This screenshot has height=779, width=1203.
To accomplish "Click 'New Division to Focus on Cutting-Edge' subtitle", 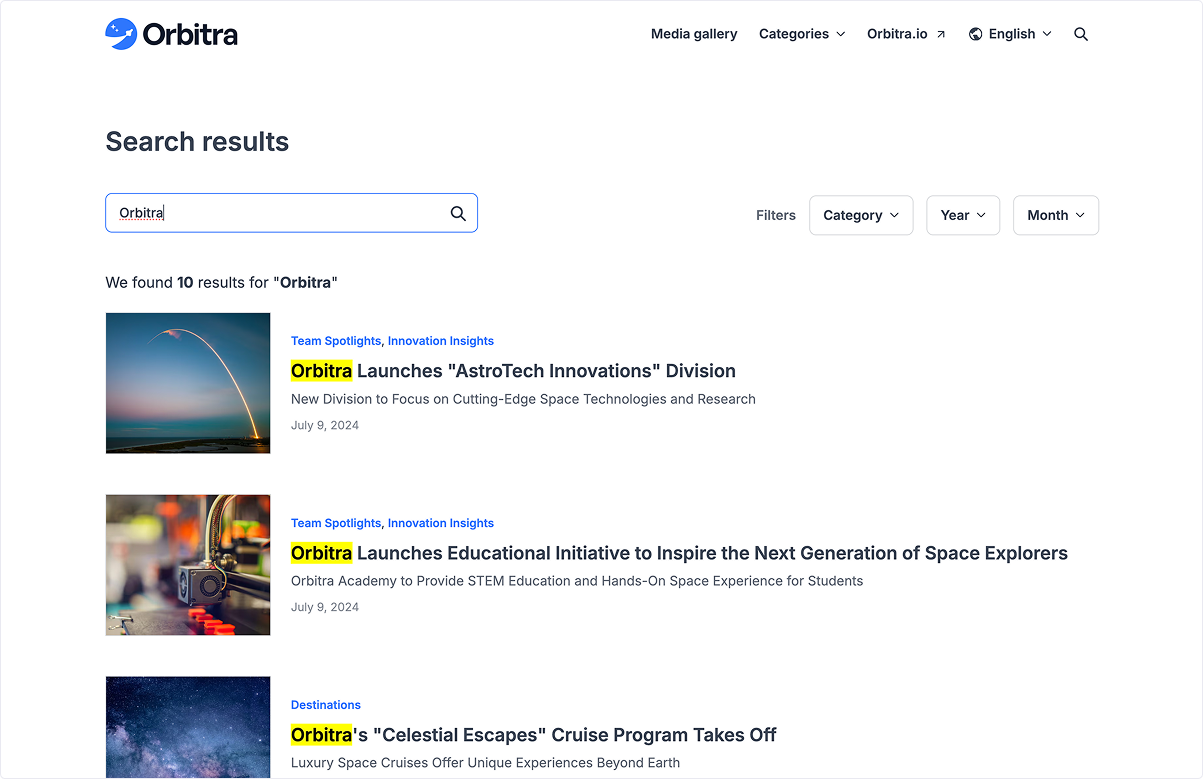I will pyautogui.click(x=523, y=399).
